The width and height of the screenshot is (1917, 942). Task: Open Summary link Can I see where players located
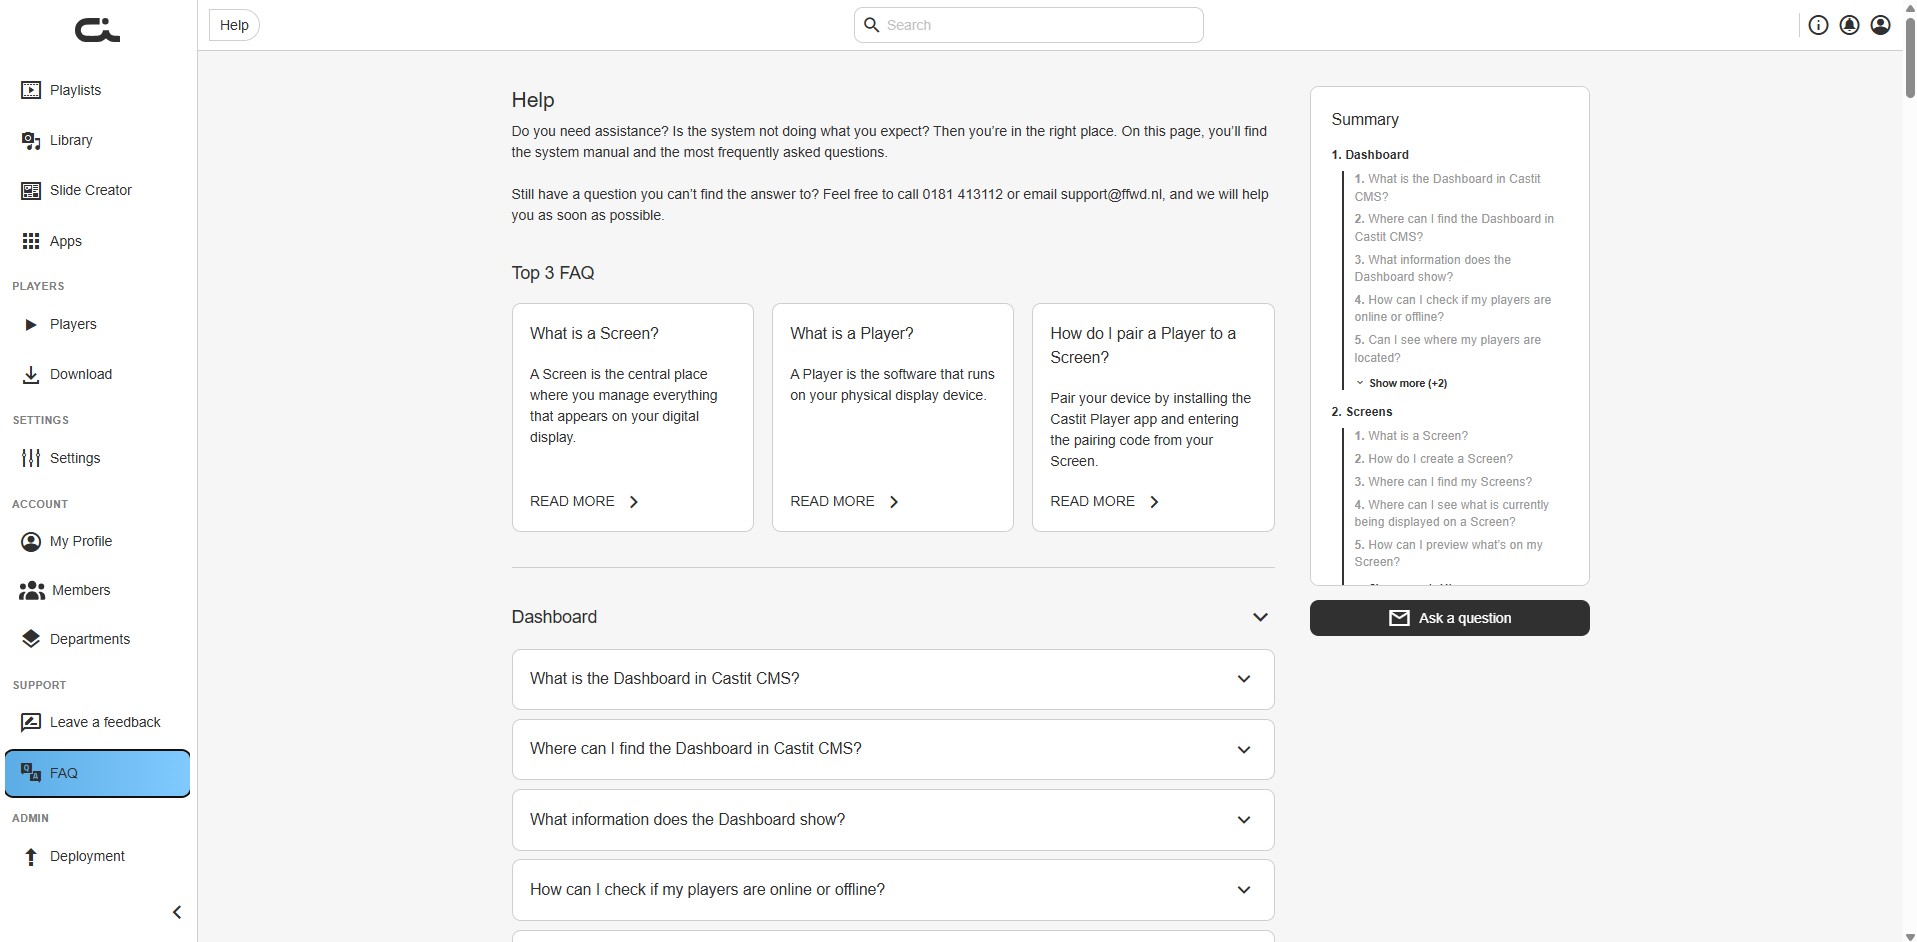tap(1448, 349)
